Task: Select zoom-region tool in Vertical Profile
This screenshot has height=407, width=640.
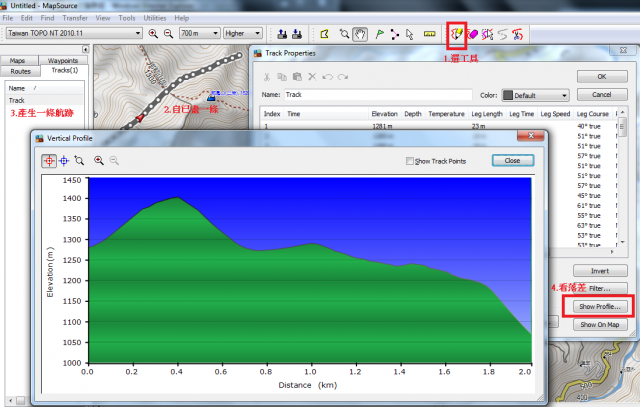Action: 79,161
